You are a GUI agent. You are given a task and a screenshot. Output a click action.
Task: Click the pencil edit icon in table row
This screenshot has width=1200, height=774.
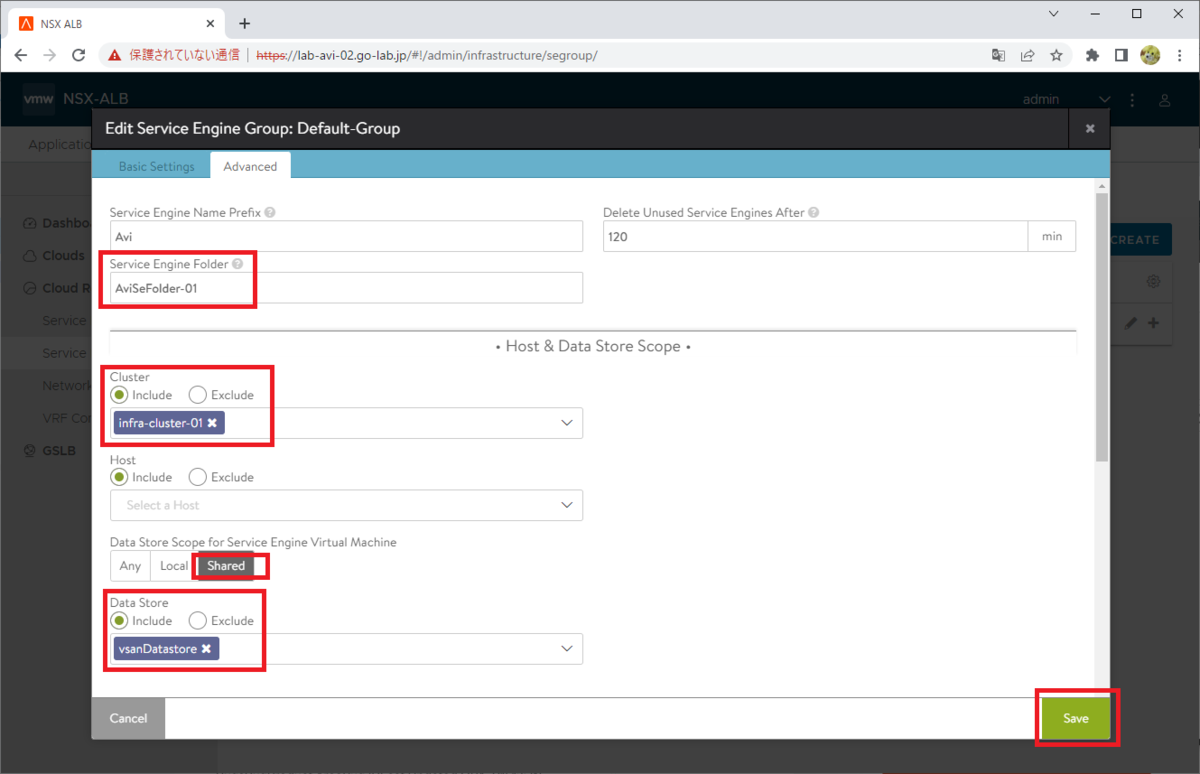click(1131, 323)
